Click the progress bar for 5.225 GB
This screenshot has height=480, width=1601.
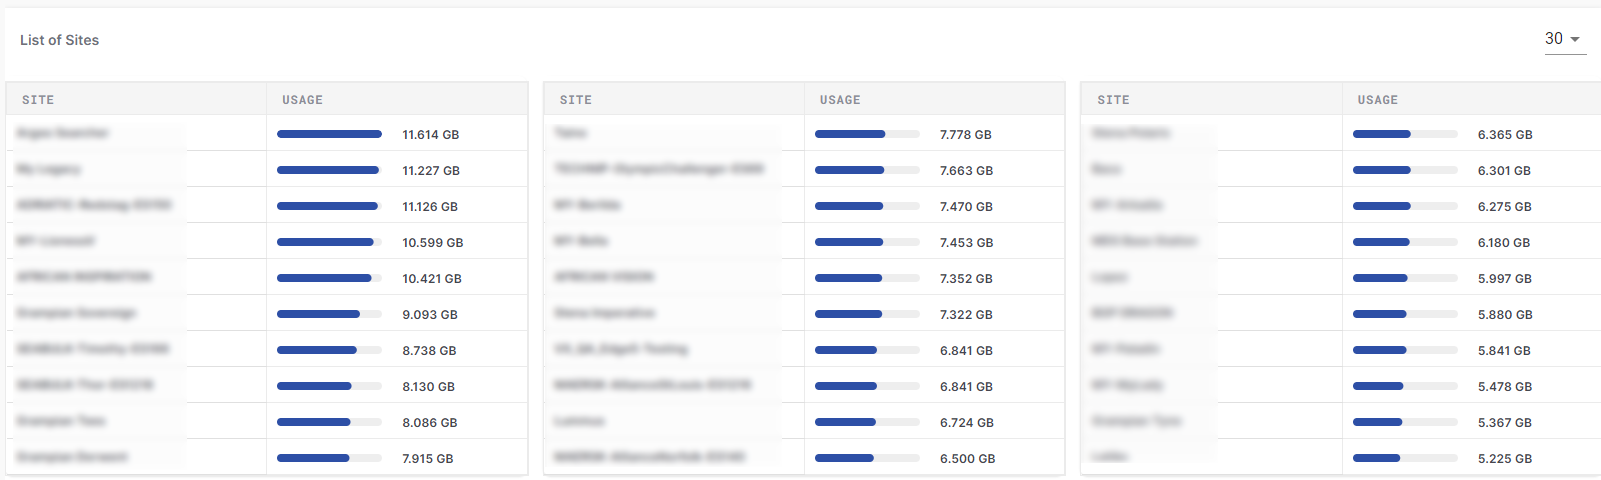pos(1404,458)
